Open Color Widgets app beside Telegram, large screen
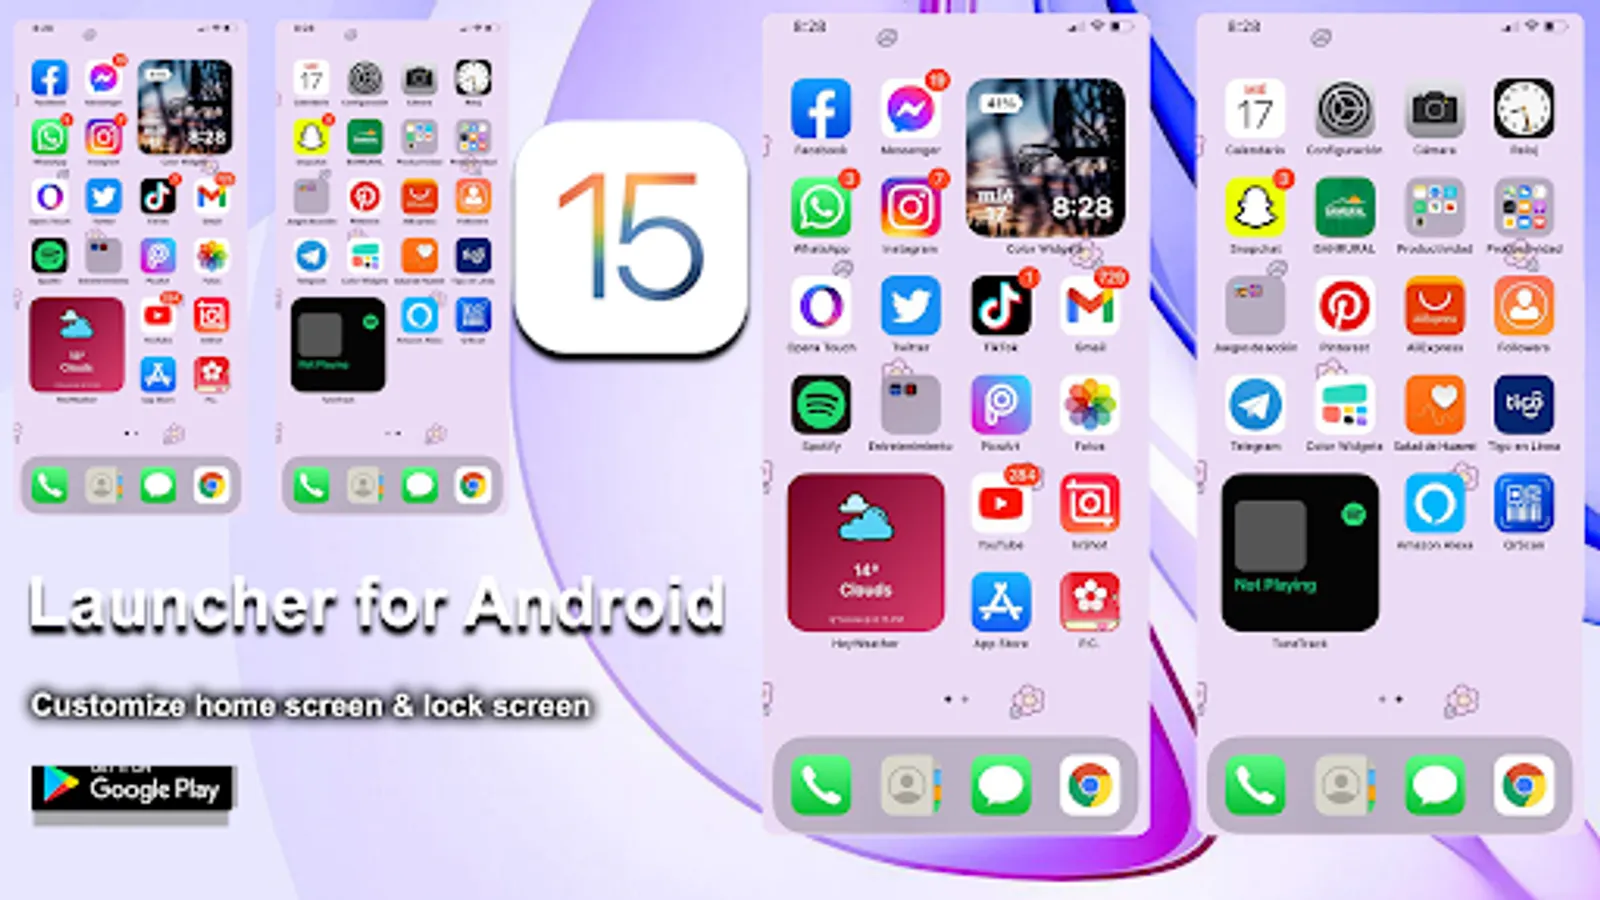 (1344, 405)
